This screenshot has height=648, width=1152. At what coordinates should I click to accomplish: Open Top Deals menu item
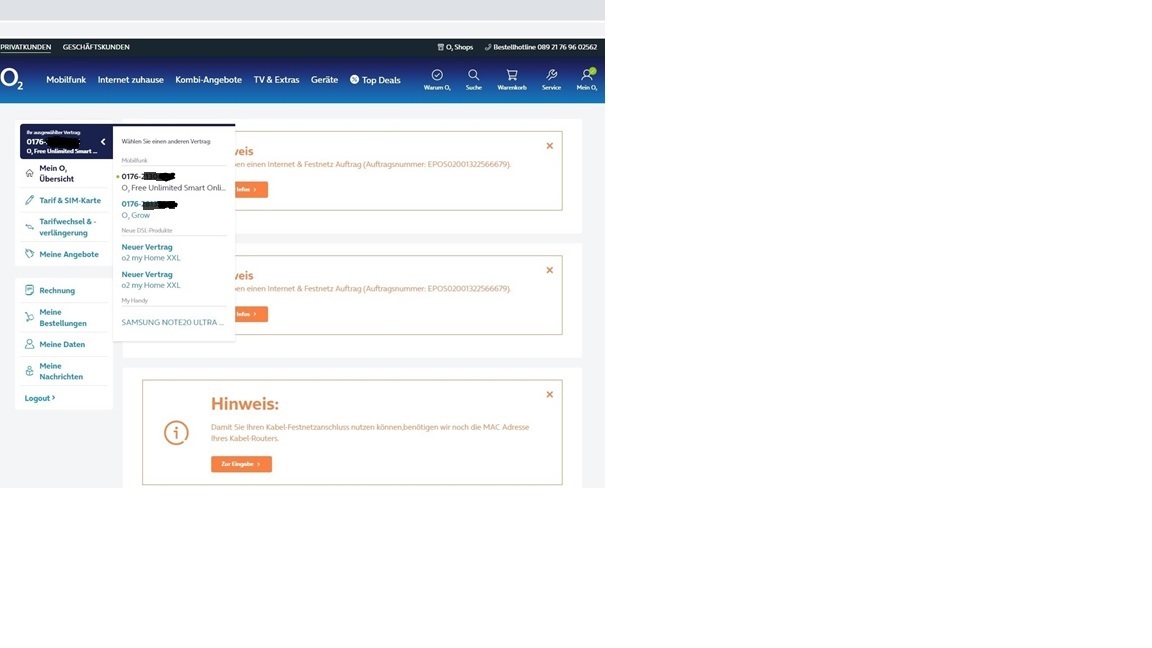tap(375, 79)
